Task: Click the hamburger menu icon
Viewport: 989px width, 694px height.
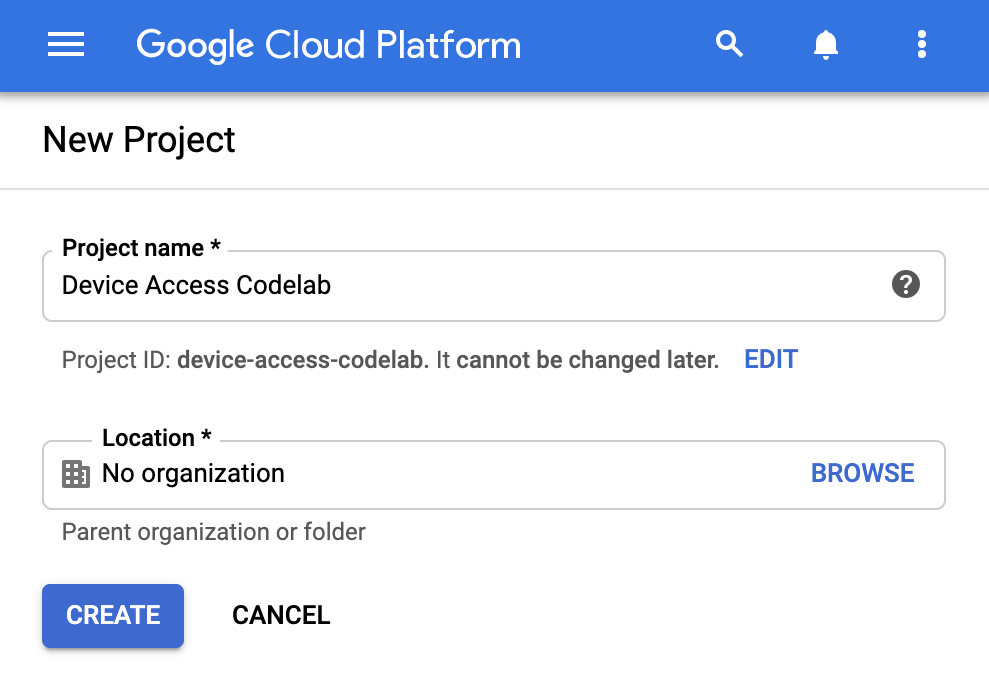Action: [65, 45]
